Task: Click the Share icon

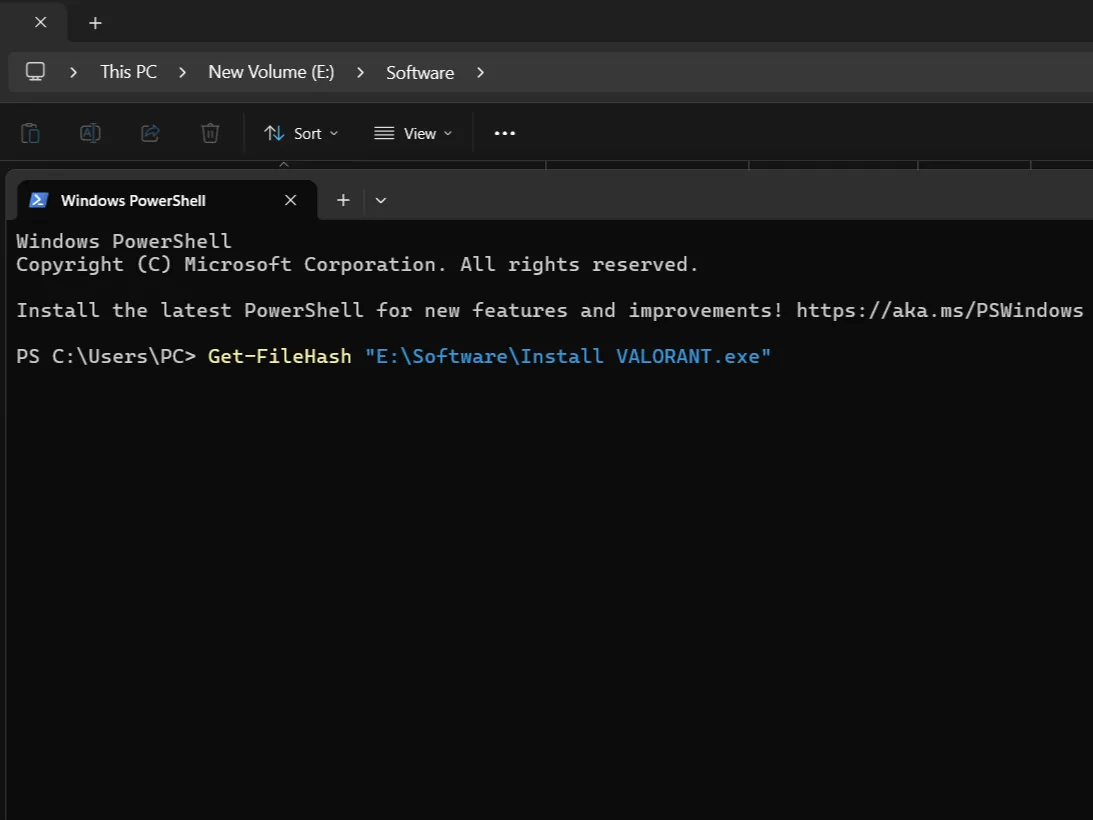Action: pyautogui.click(x=150, y=132)
